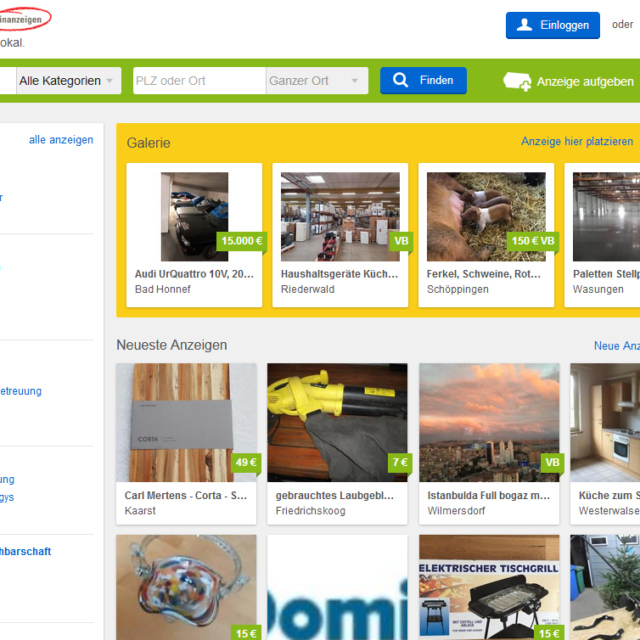Click the 'Schöppingen' location text
The width and height of the screenshot is (640, 640).
[458, 289]
